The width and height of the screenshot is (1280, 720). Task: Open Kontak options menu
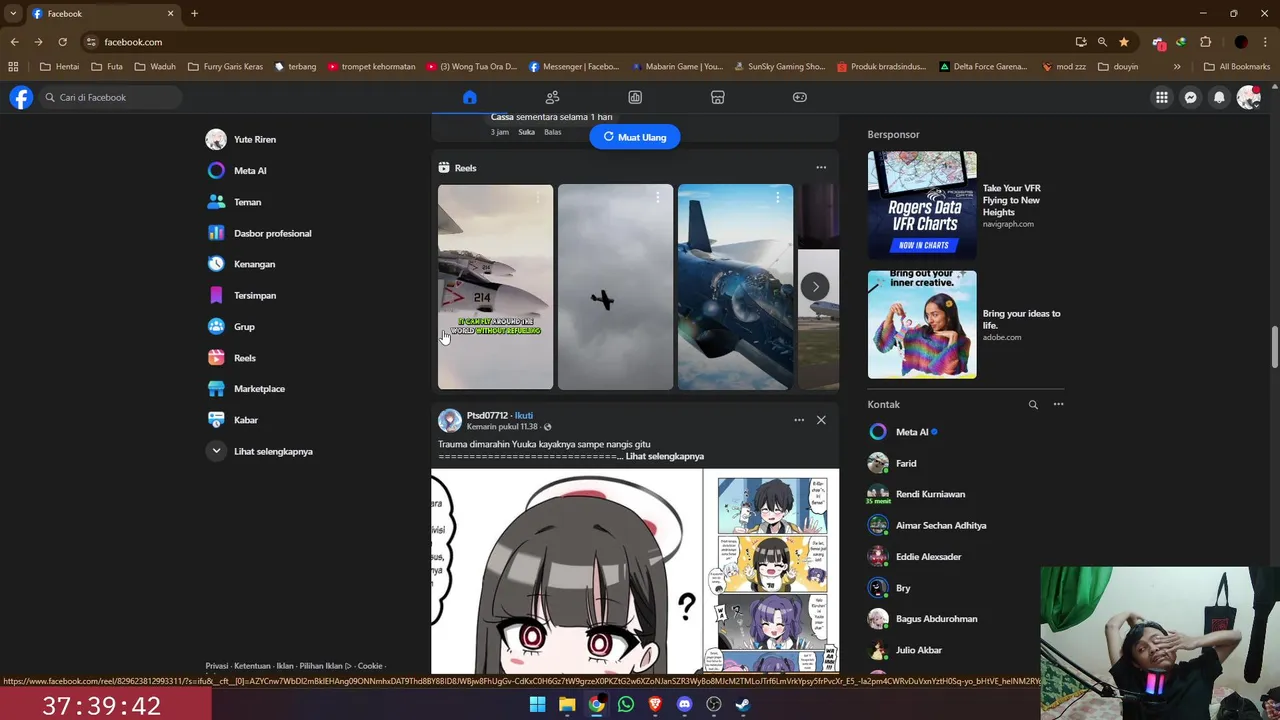click(1058, 405)
